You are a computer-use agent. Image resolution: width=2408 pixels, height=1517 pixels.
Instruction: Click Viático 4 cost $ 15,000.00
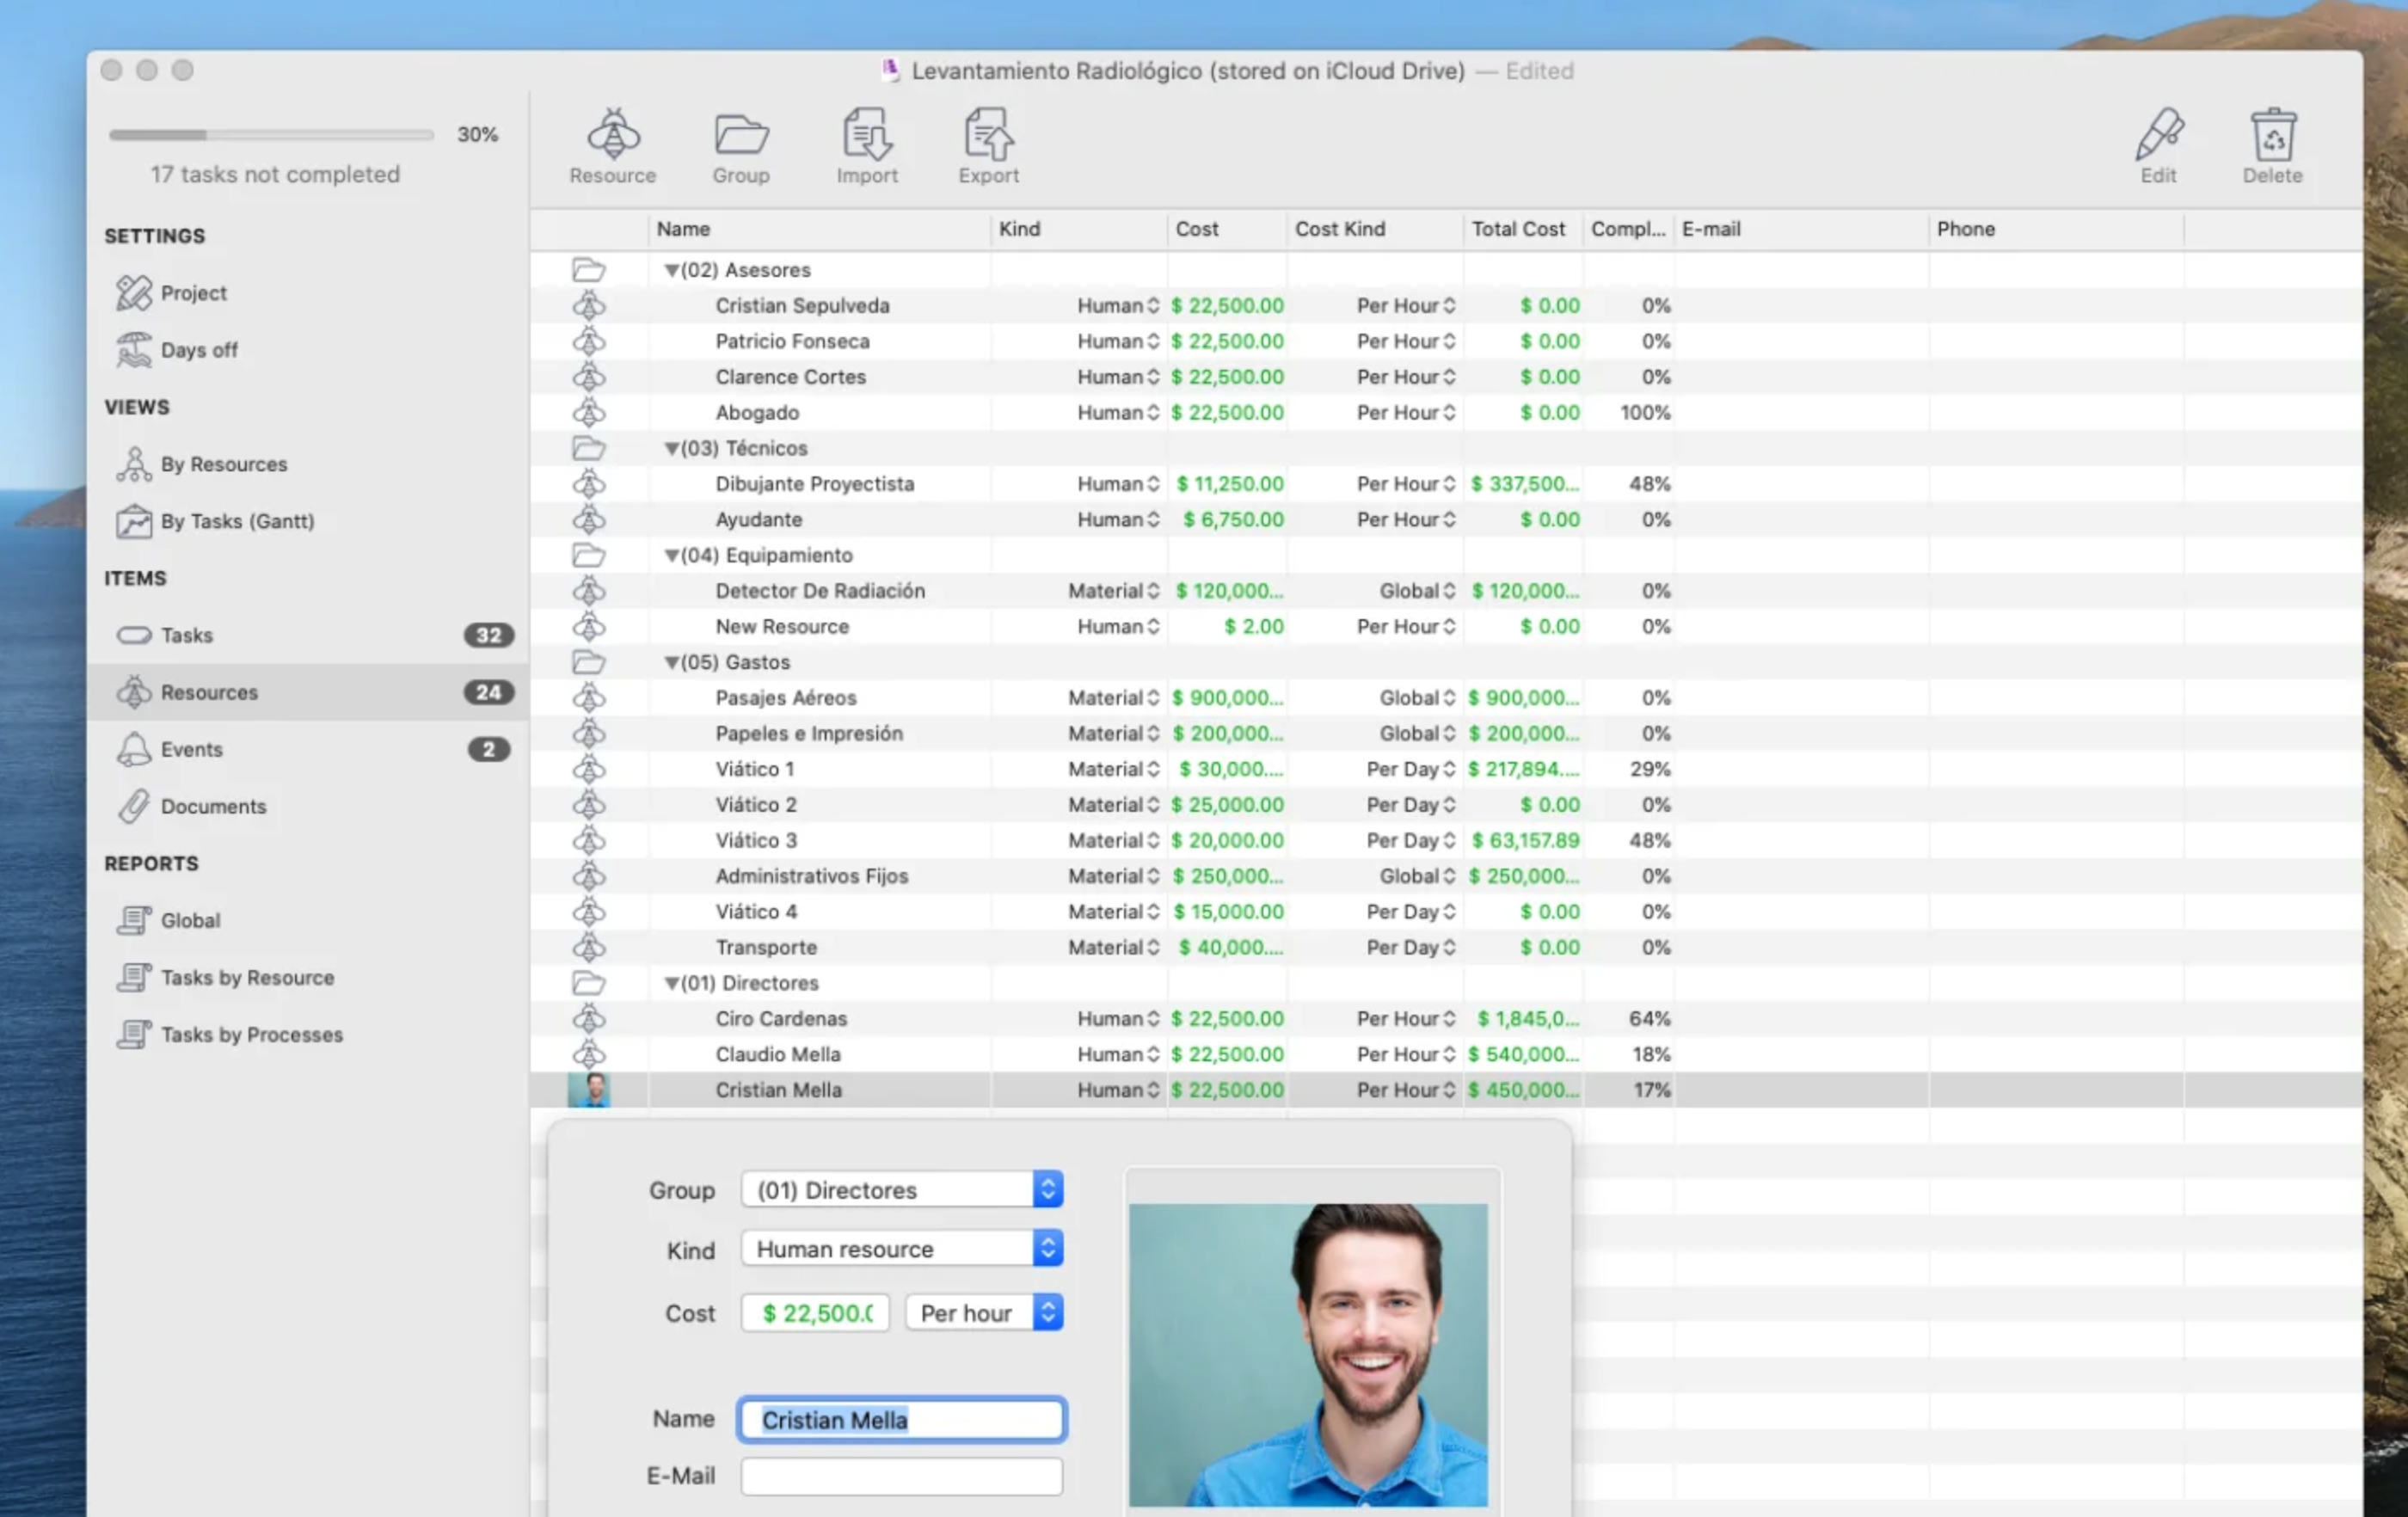pos(1228,912)
